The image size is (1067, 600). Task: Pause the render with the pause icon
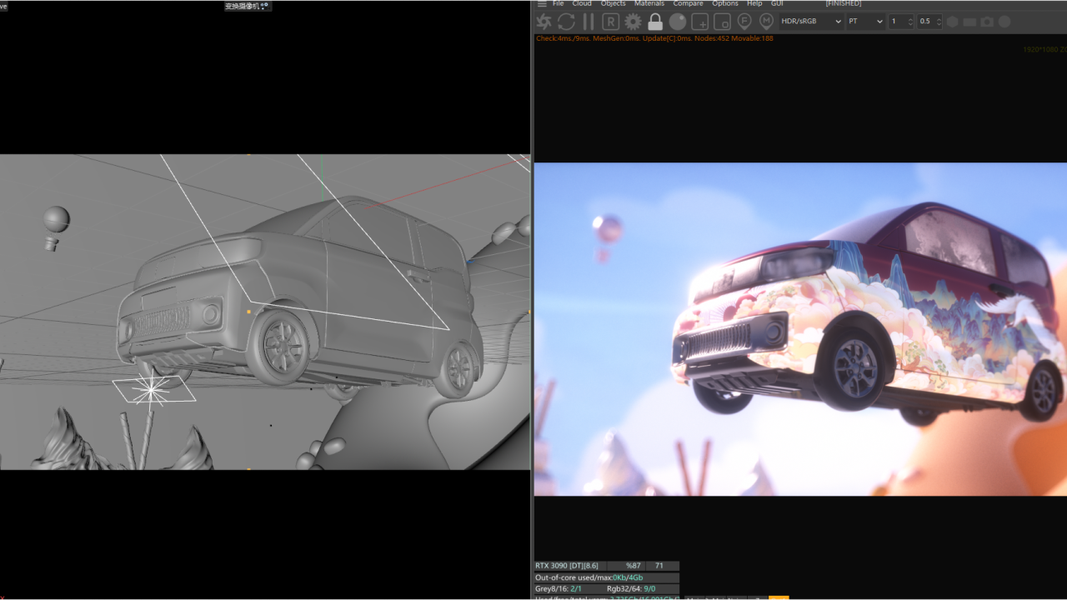589,22
